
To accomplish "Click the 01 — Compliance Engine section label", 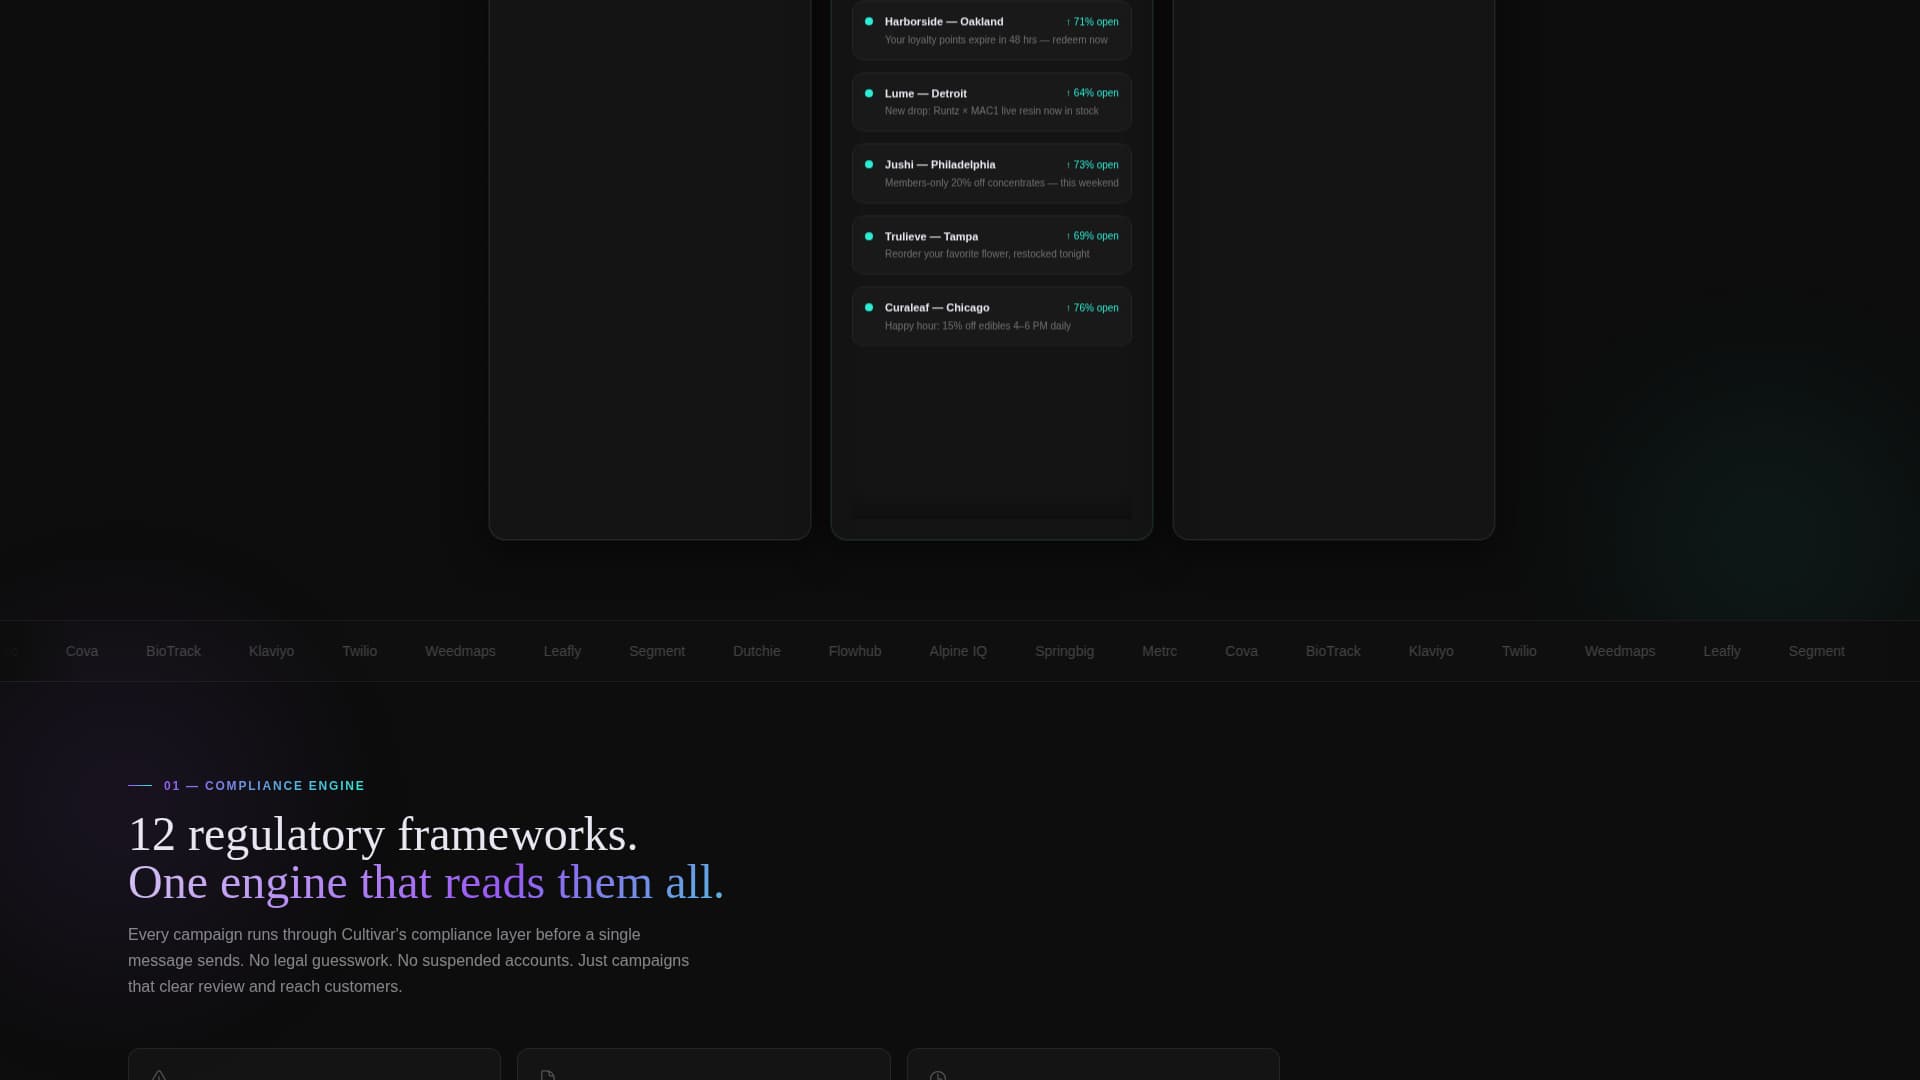I will coord(264,786).
